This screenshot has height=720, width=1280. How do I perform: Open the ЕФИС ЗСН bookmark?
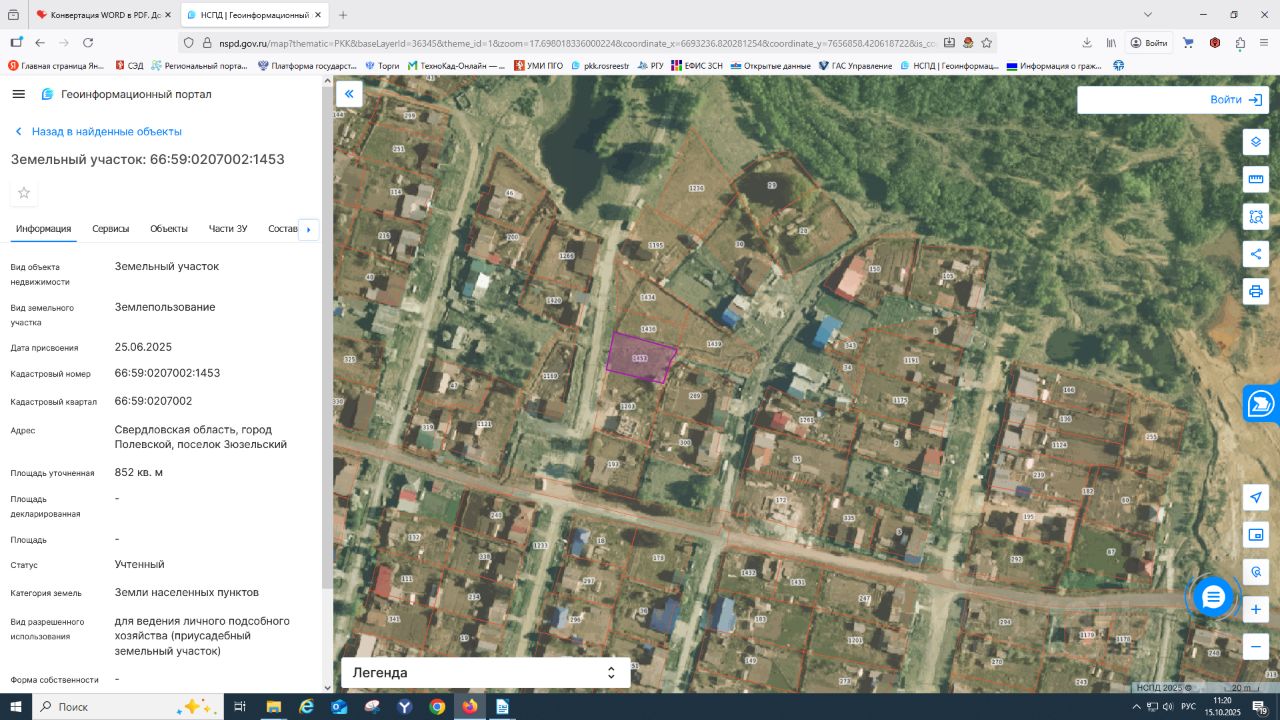tap(697, 66)
